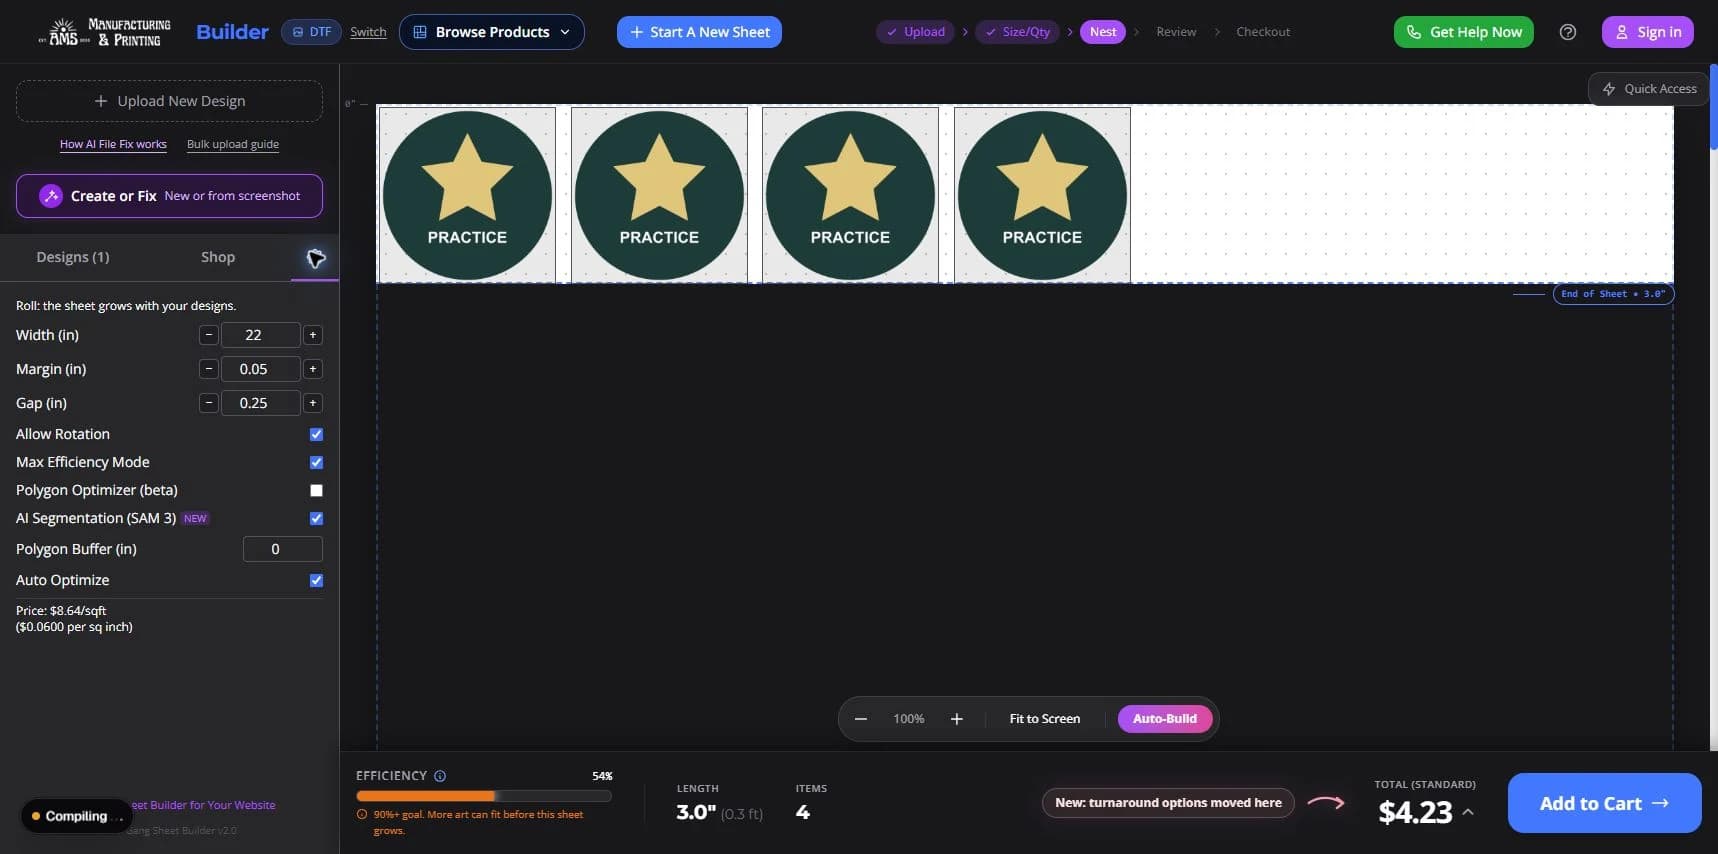Click the DTF product badge

[x=311, y=32]
